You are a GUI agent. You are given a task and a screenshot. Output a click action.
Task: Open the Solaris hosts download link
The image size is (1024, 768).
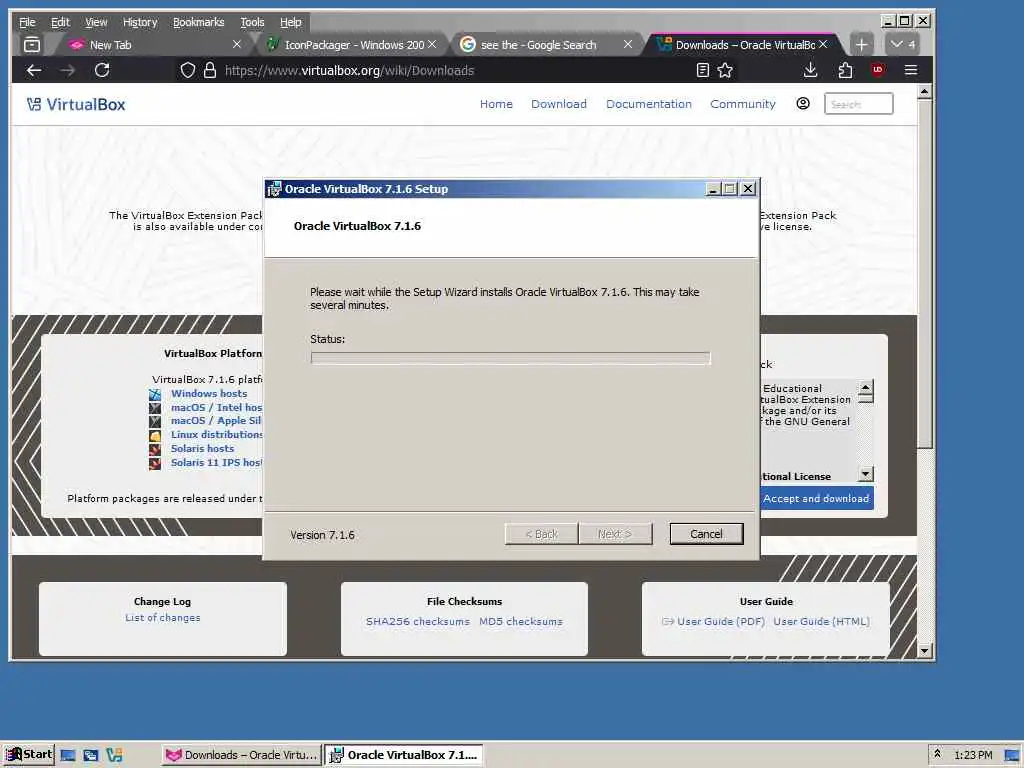coord(202,448)
